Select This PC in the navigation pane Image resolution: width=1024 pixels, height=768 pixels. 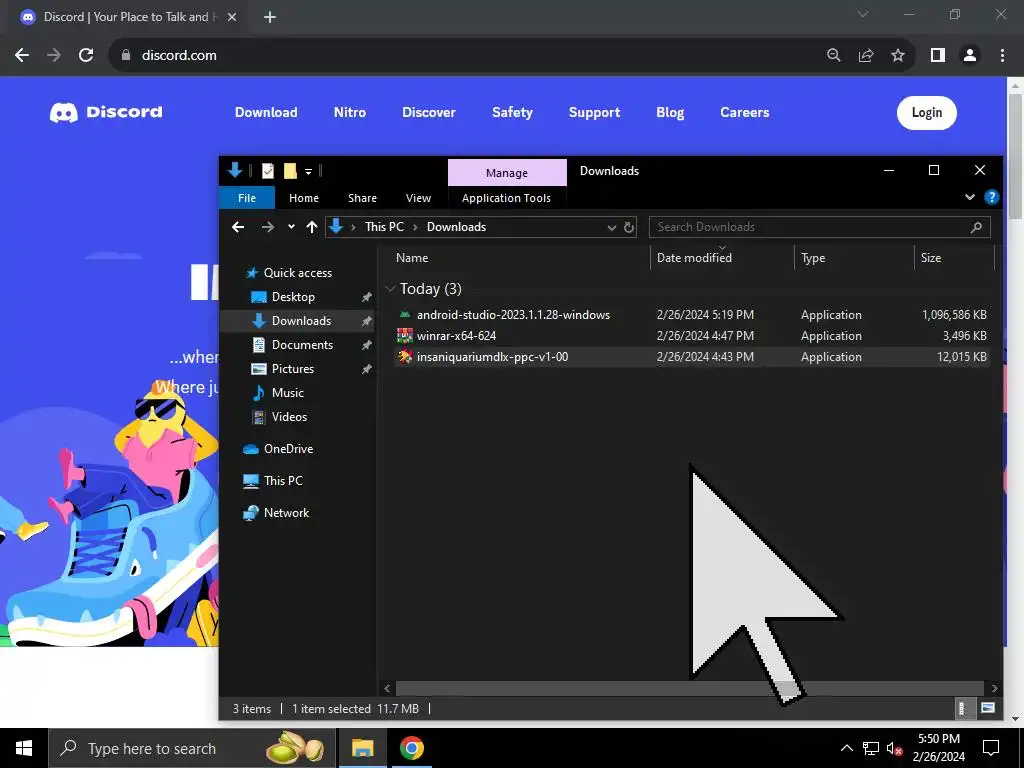click(x=283, y=481)
